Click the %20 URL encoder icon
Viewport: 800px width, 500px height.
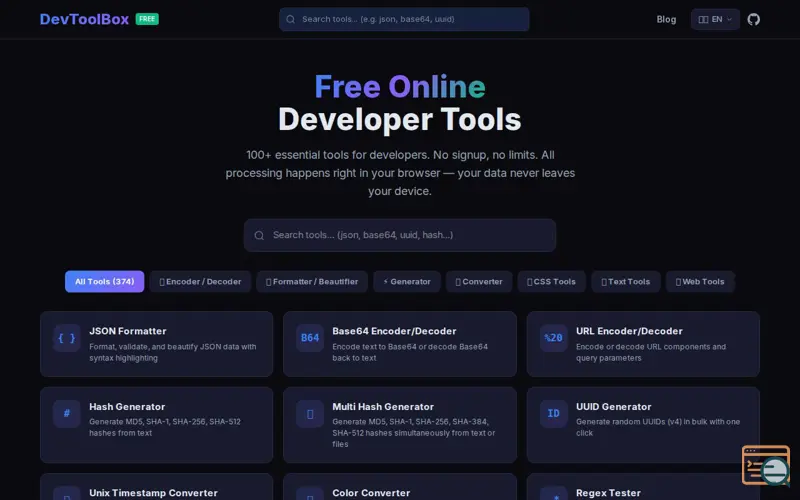pos(554,338)
